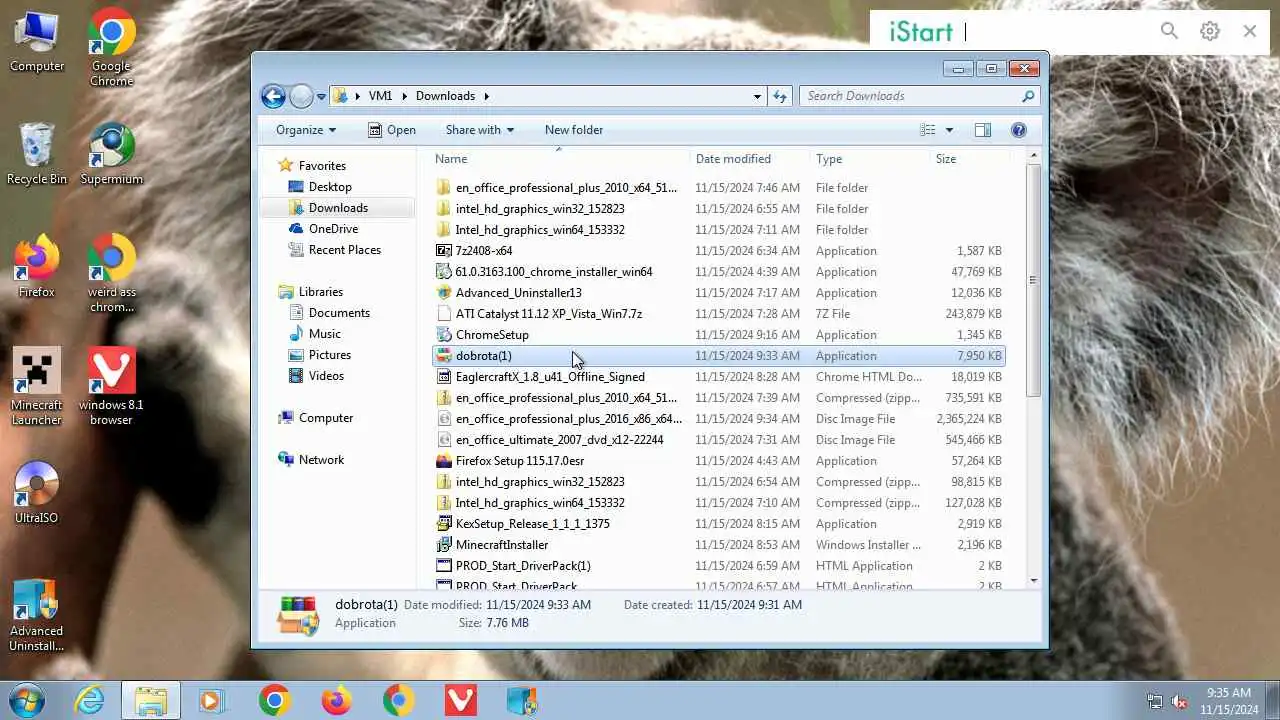Select Firefox Setup 115.17.0esr file
This screenshot has width=1280, height=720.
coord(719,461)
